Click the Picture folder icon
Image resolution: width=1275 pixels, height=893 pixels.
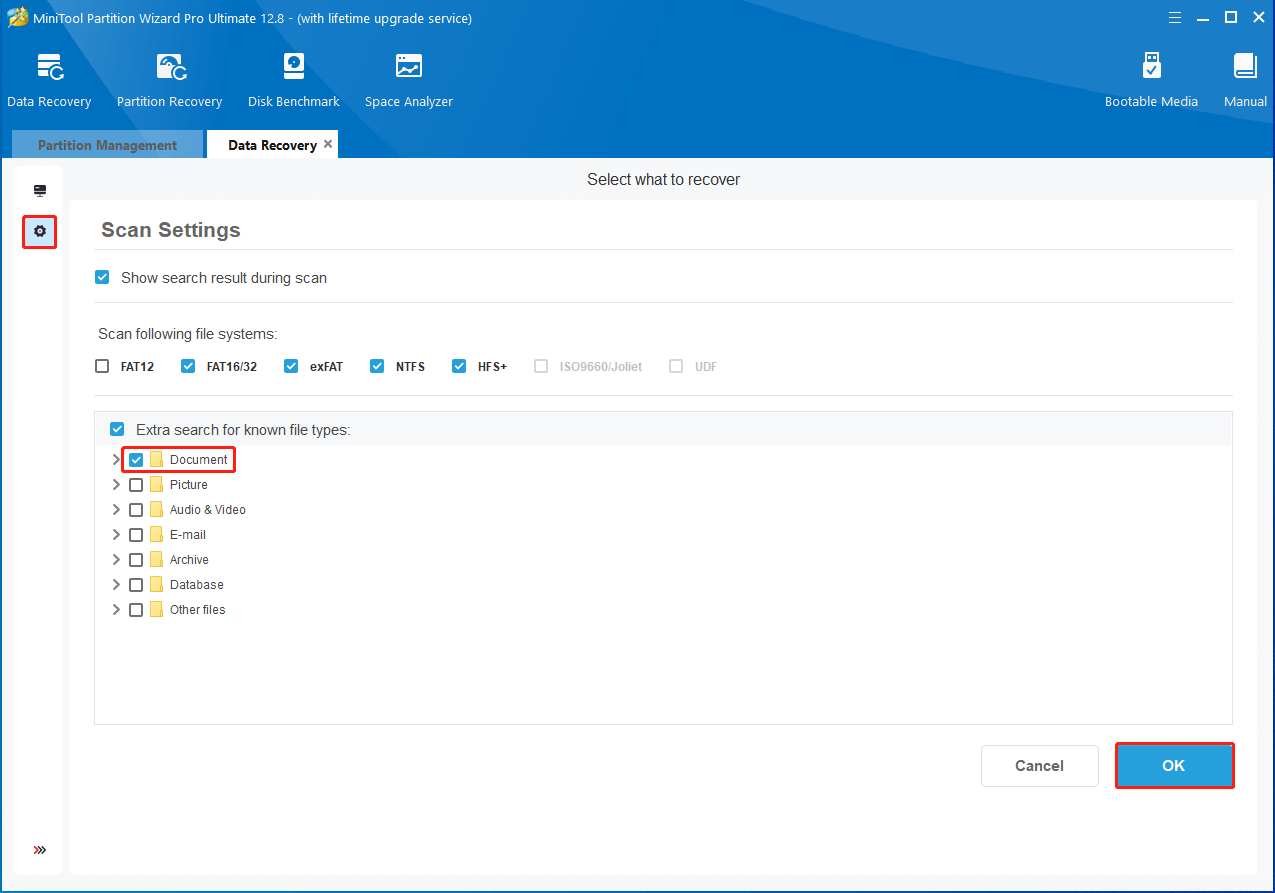point(156,485)
